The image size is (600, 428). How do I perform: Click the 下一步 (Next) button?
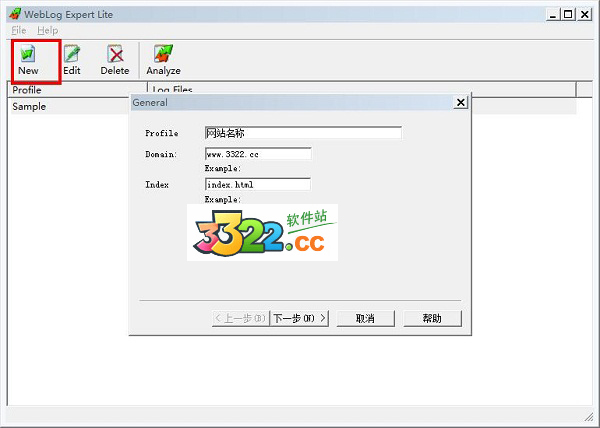pos(299,318)
